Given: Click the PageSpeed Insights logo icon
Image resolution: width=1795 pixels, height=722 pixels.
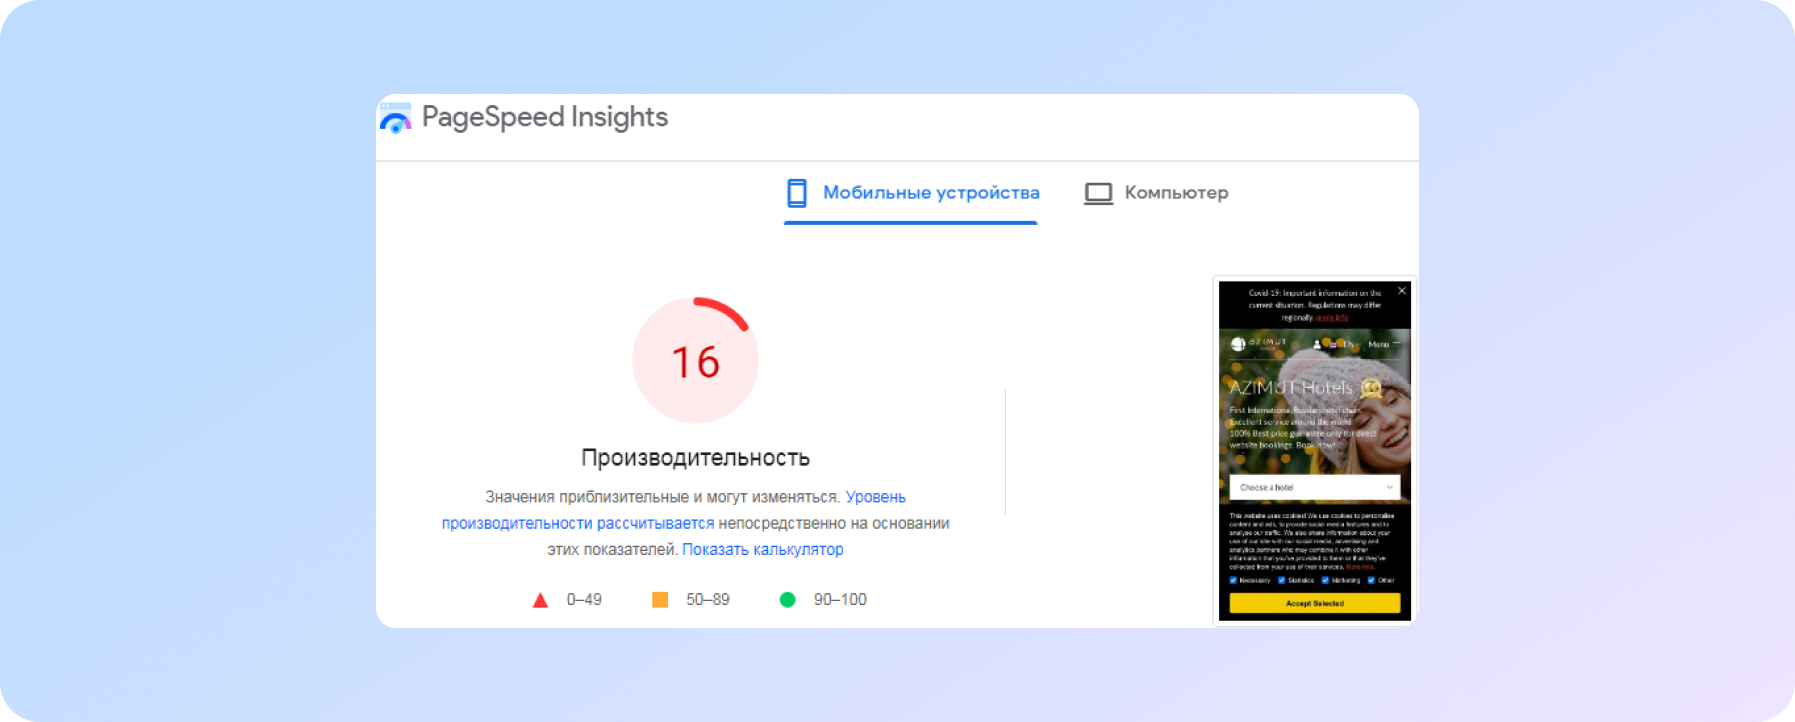Looking at the screenshot, I should (x=396, y=118).
